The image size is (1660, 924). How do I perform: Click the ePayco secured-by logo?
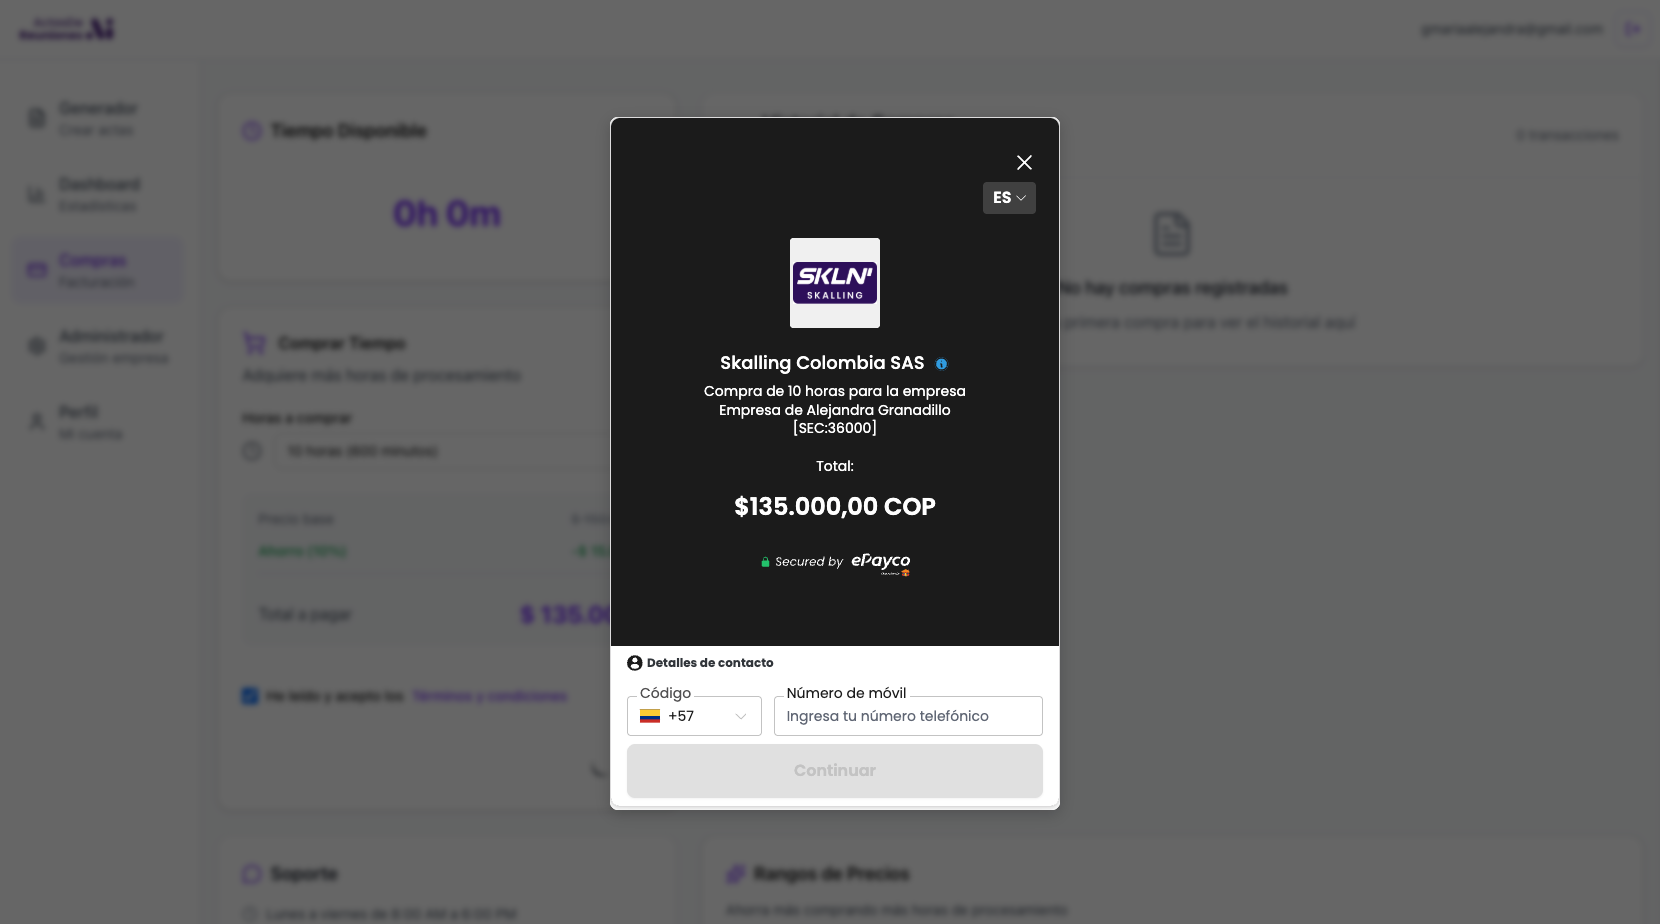pos(881,562)
